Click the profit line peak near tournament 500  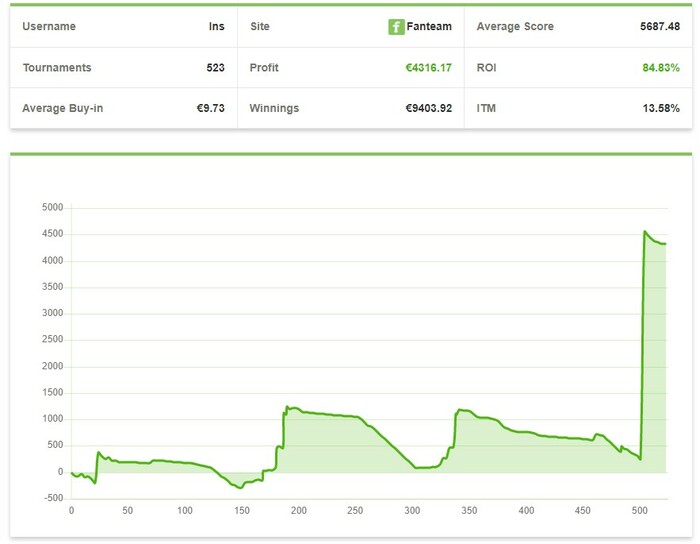(645, 231)
